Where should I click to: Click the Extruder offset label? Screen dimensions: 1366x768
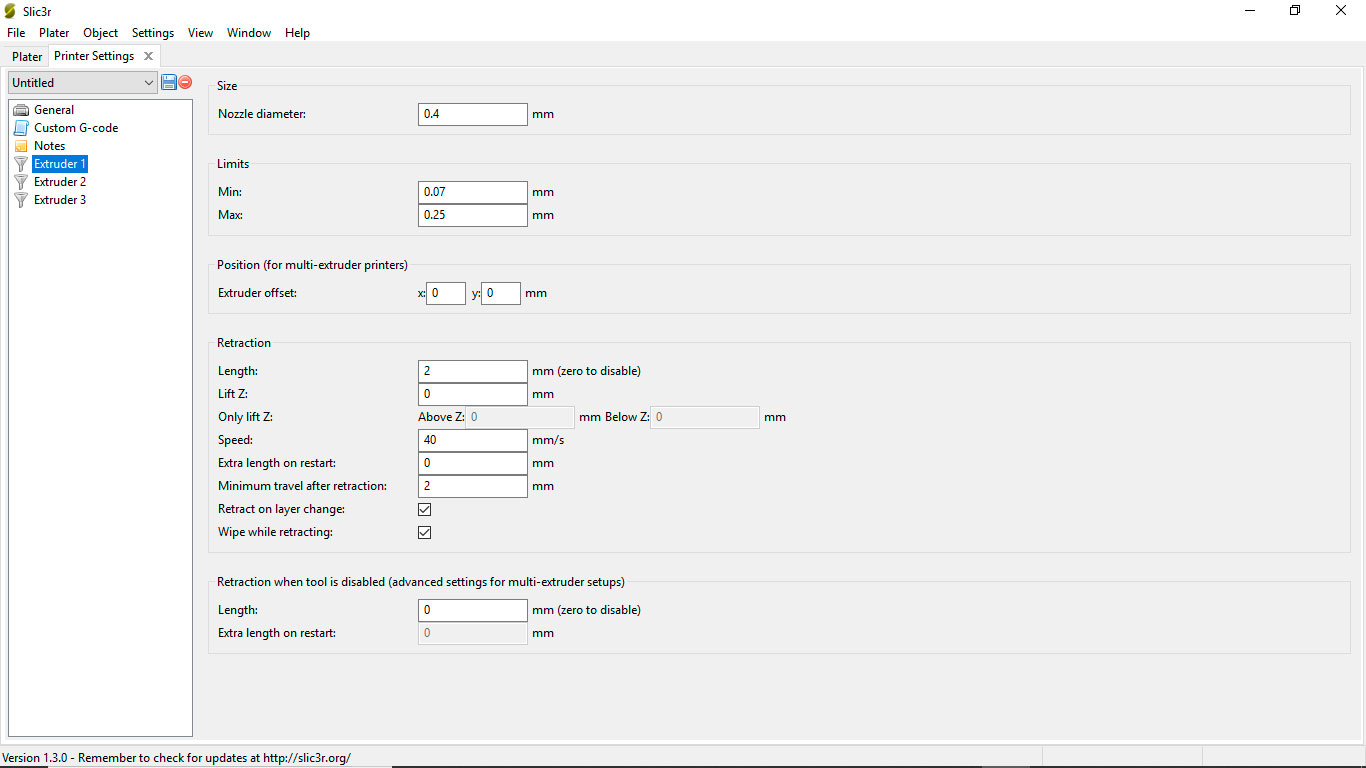click(258, 293)
